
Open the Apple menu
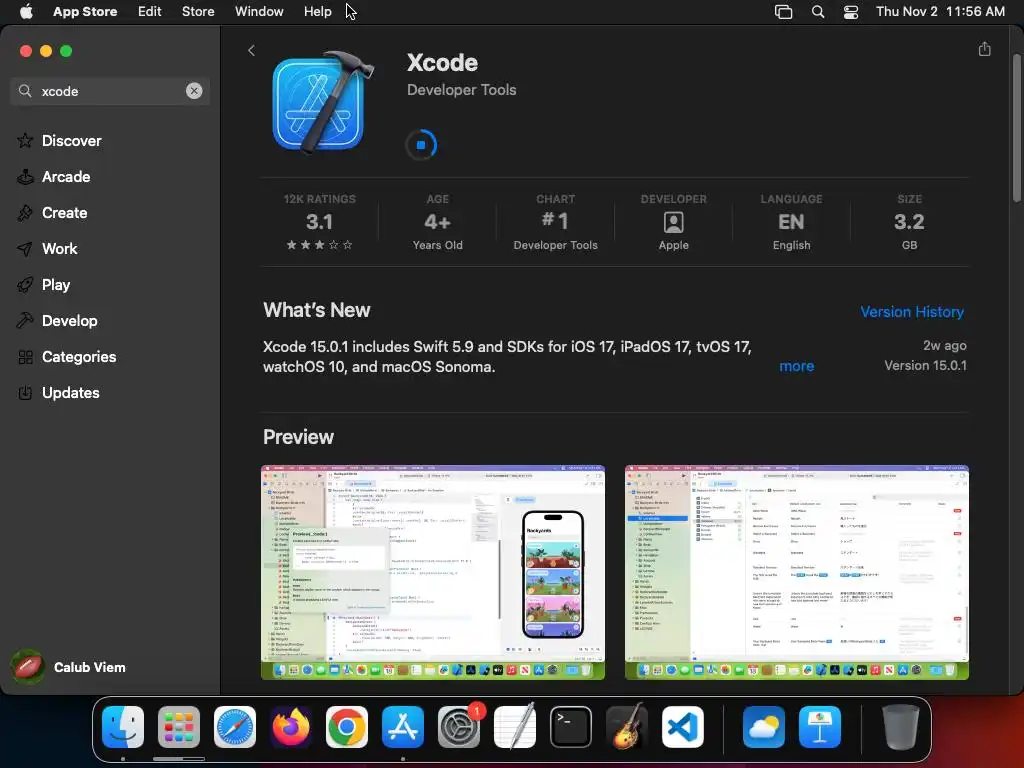(x=26, y=11)
